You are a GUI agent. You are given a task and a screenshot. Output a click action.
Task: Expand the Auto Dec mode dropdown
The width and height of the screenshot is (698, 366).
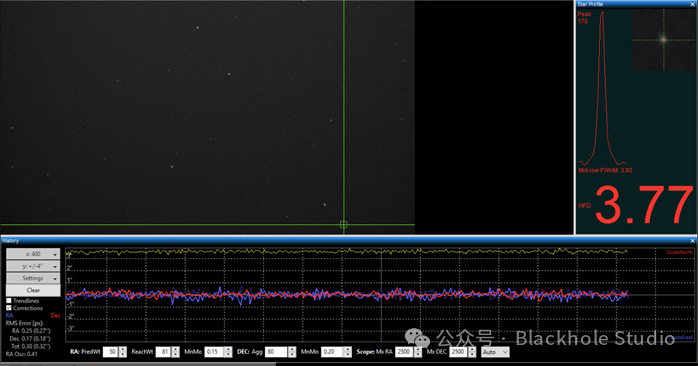click(495, 352)
